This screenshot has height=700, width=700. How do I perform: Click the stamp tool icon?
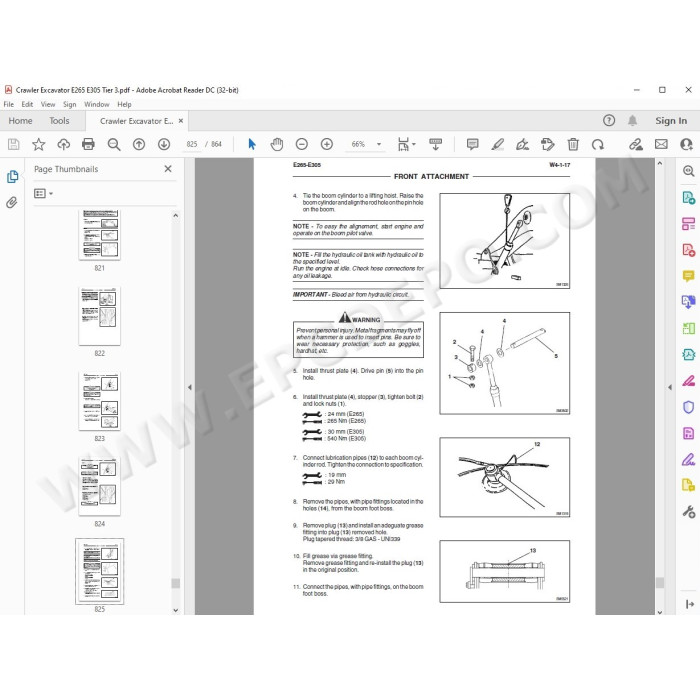[x=547, y=144]
